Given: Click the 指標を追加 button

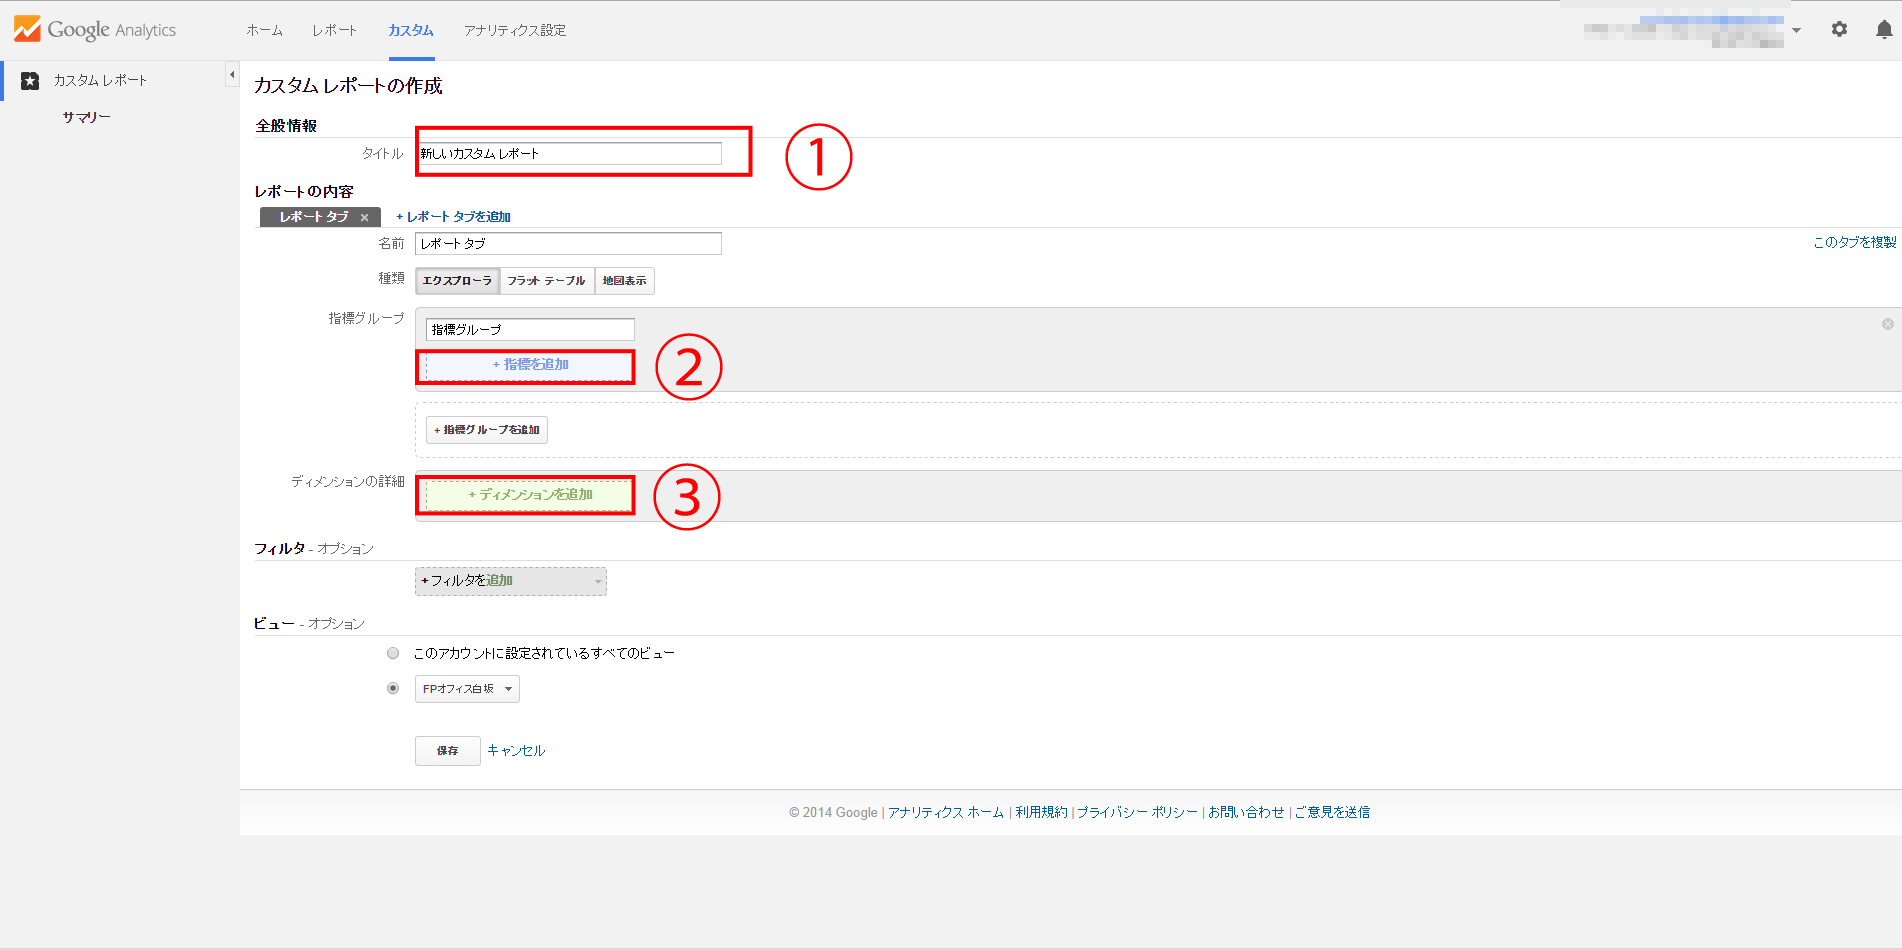Looking at the screenshot, I should (x=530, y=365).
